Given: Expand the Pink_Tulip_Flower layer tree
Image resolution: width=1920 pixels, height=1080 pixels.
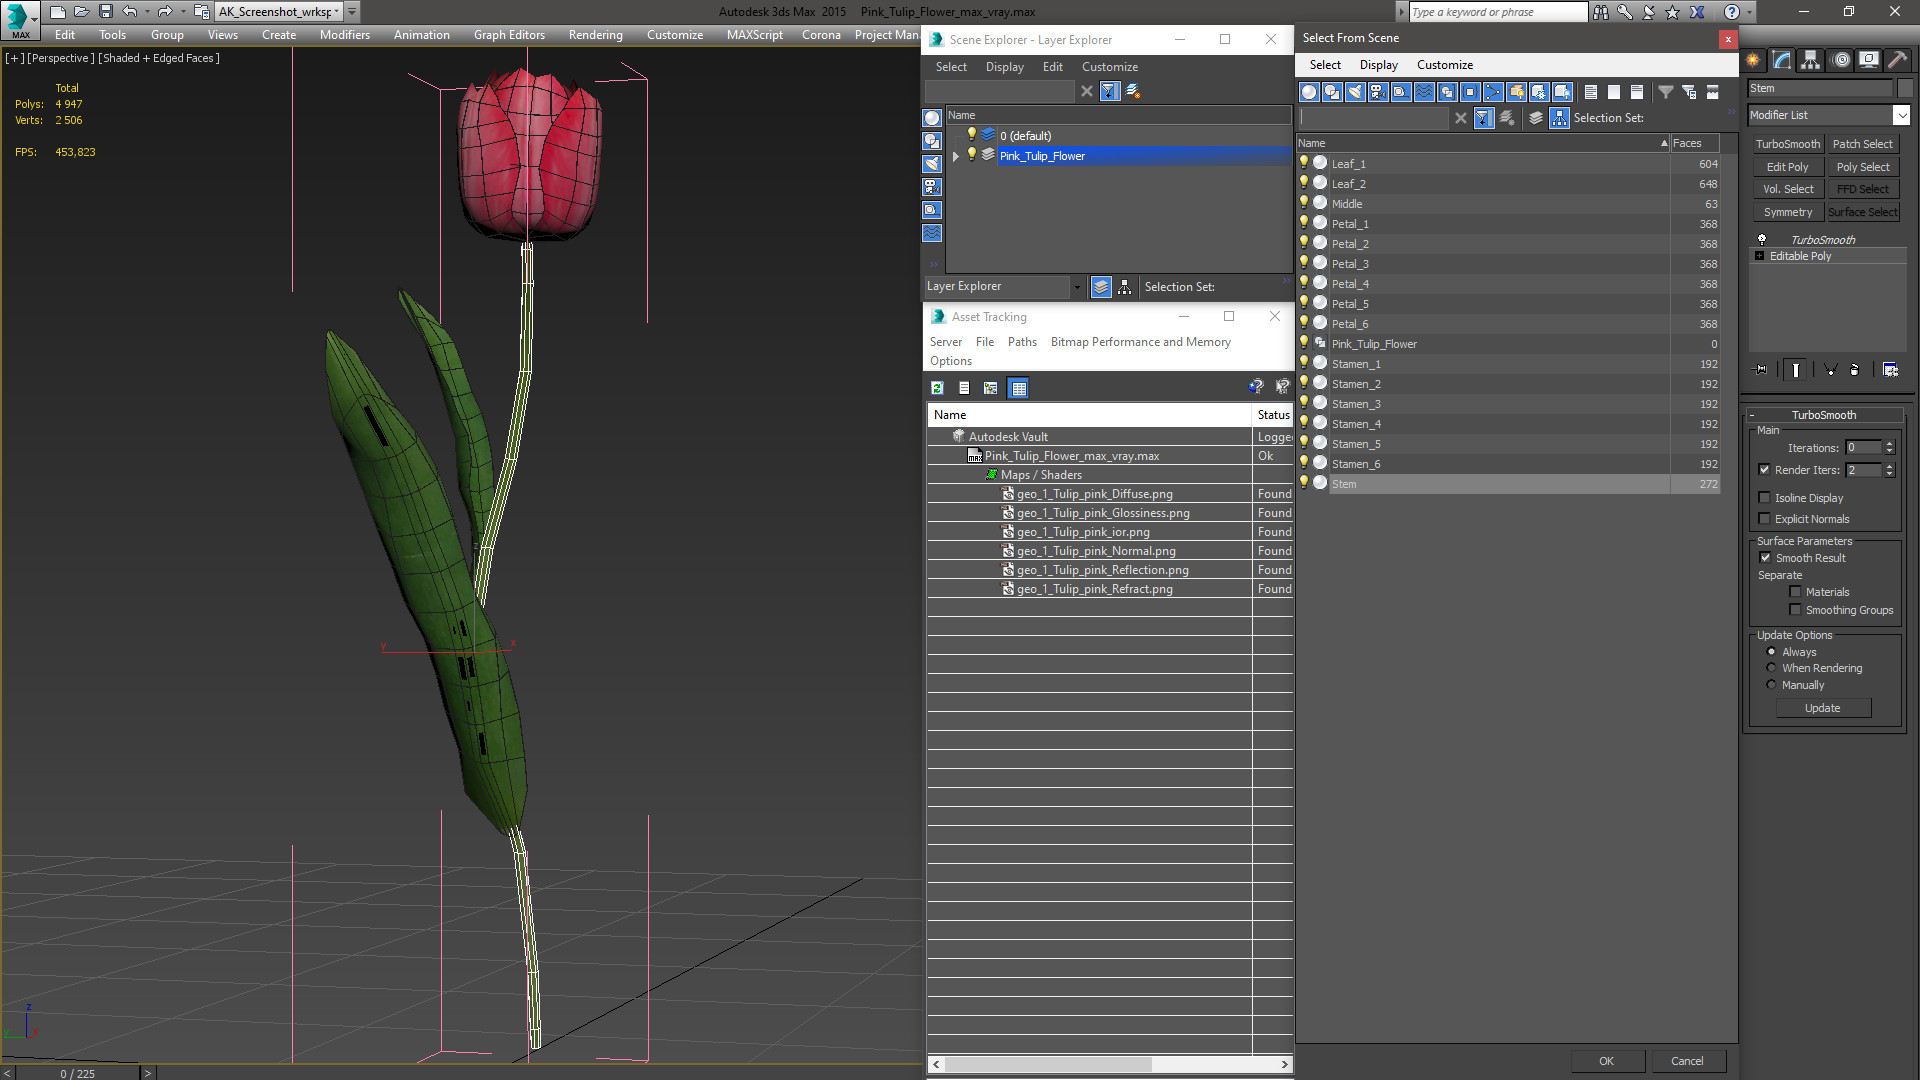Looking at the screenshot, I should coord(956,156).
